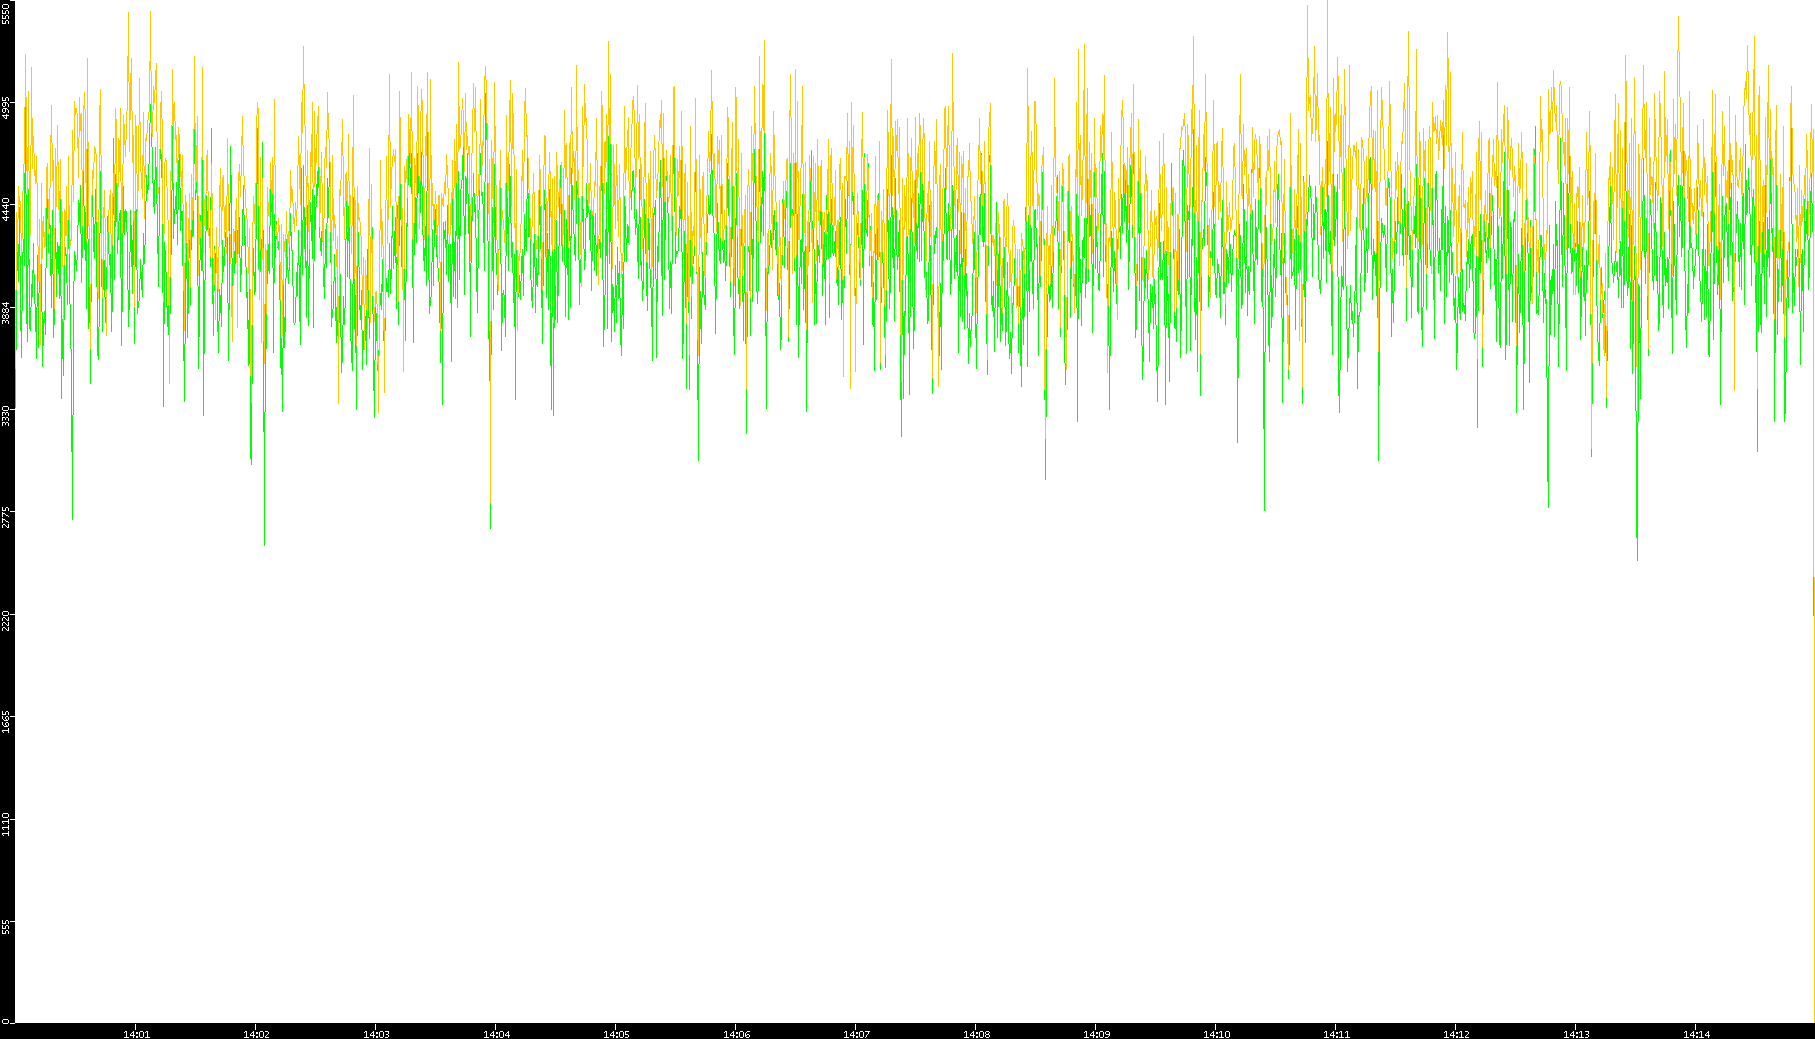Click the 14:01 time label
1815x1039 pixels.
click(x=136, y=1034)
